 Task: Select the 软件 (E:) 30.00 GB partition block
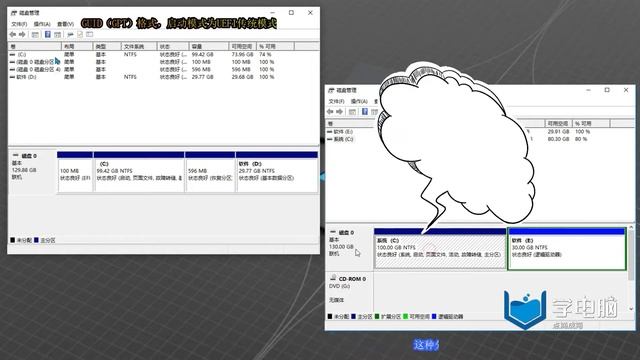567,249
